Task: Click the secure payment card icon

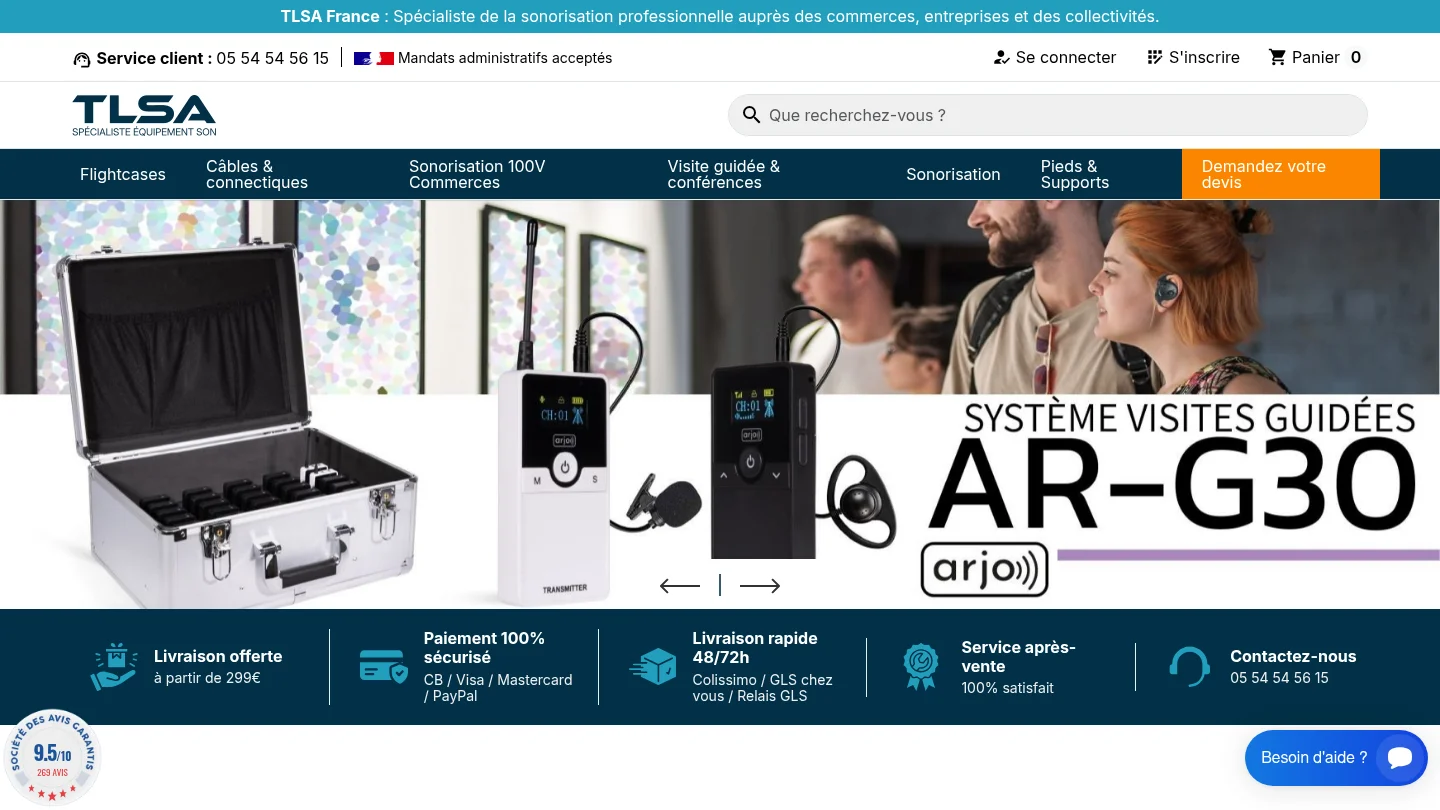Action: click(384, 667)
